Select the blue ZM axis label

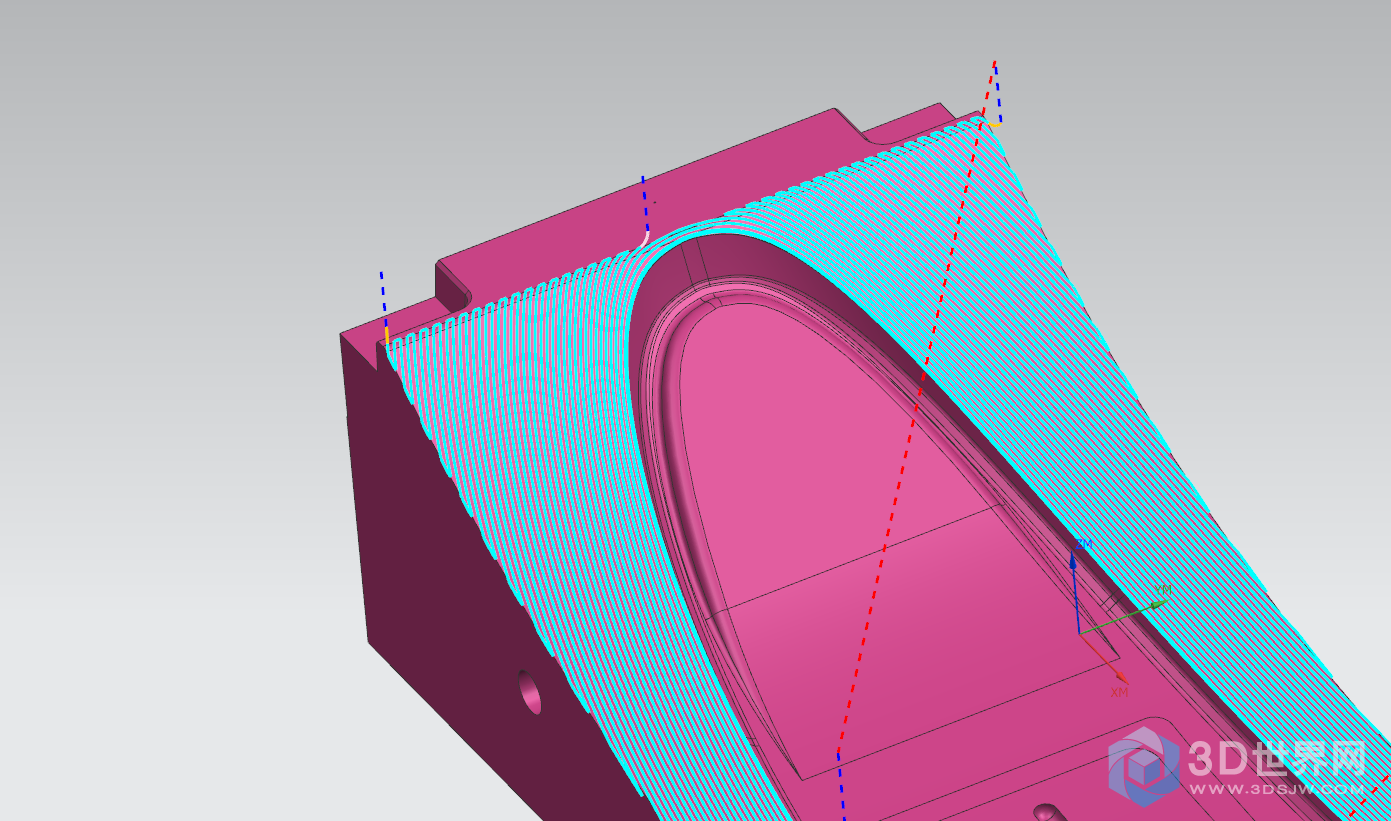(x=1083, y=544)
